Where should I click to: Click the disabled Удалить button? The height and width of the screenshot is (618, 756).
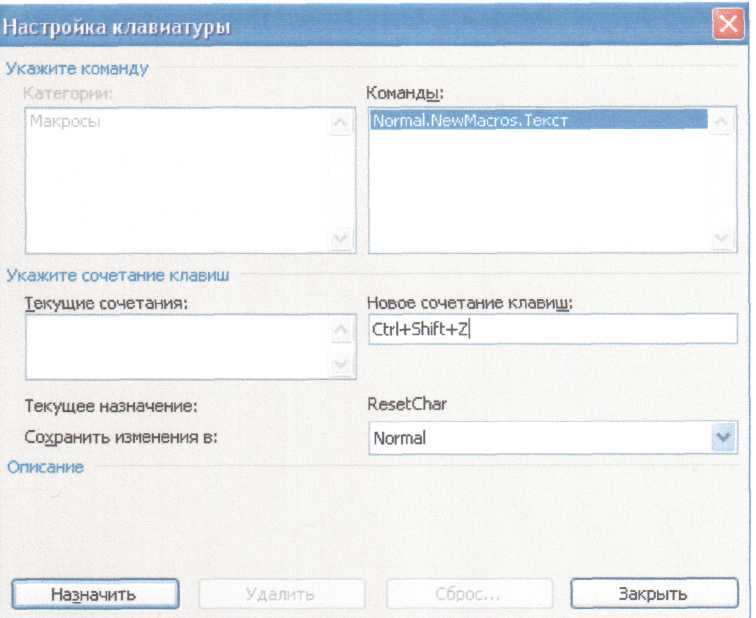pos(282,594)
